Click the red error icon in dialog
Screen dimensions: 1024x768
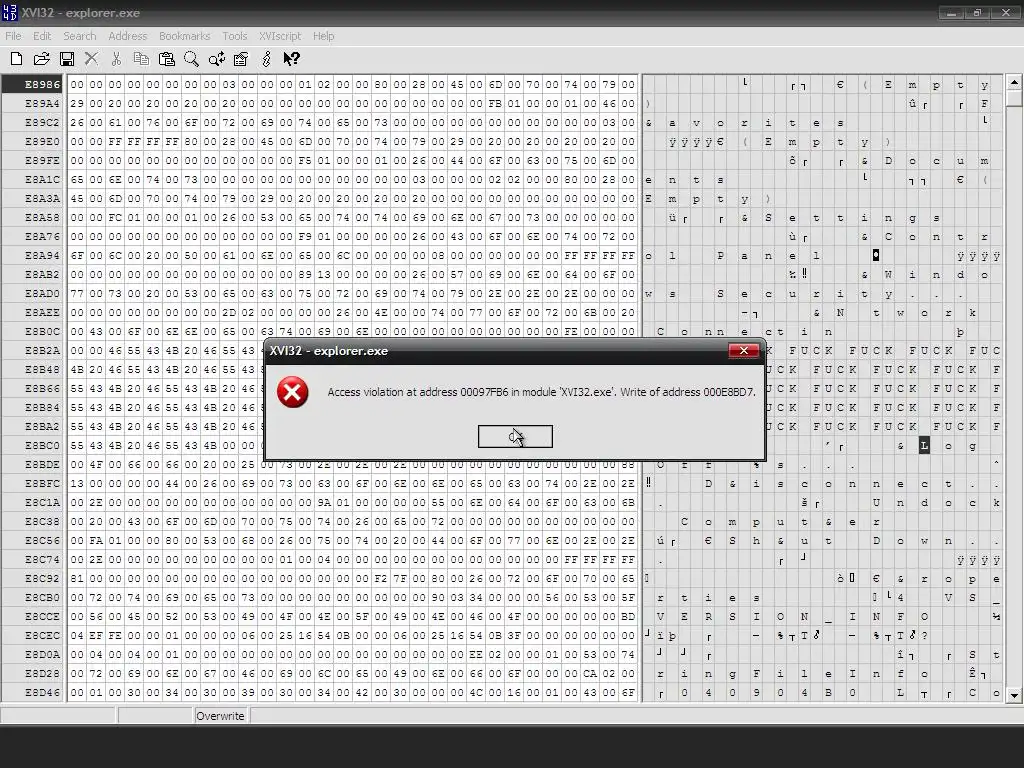coord(293,392)
